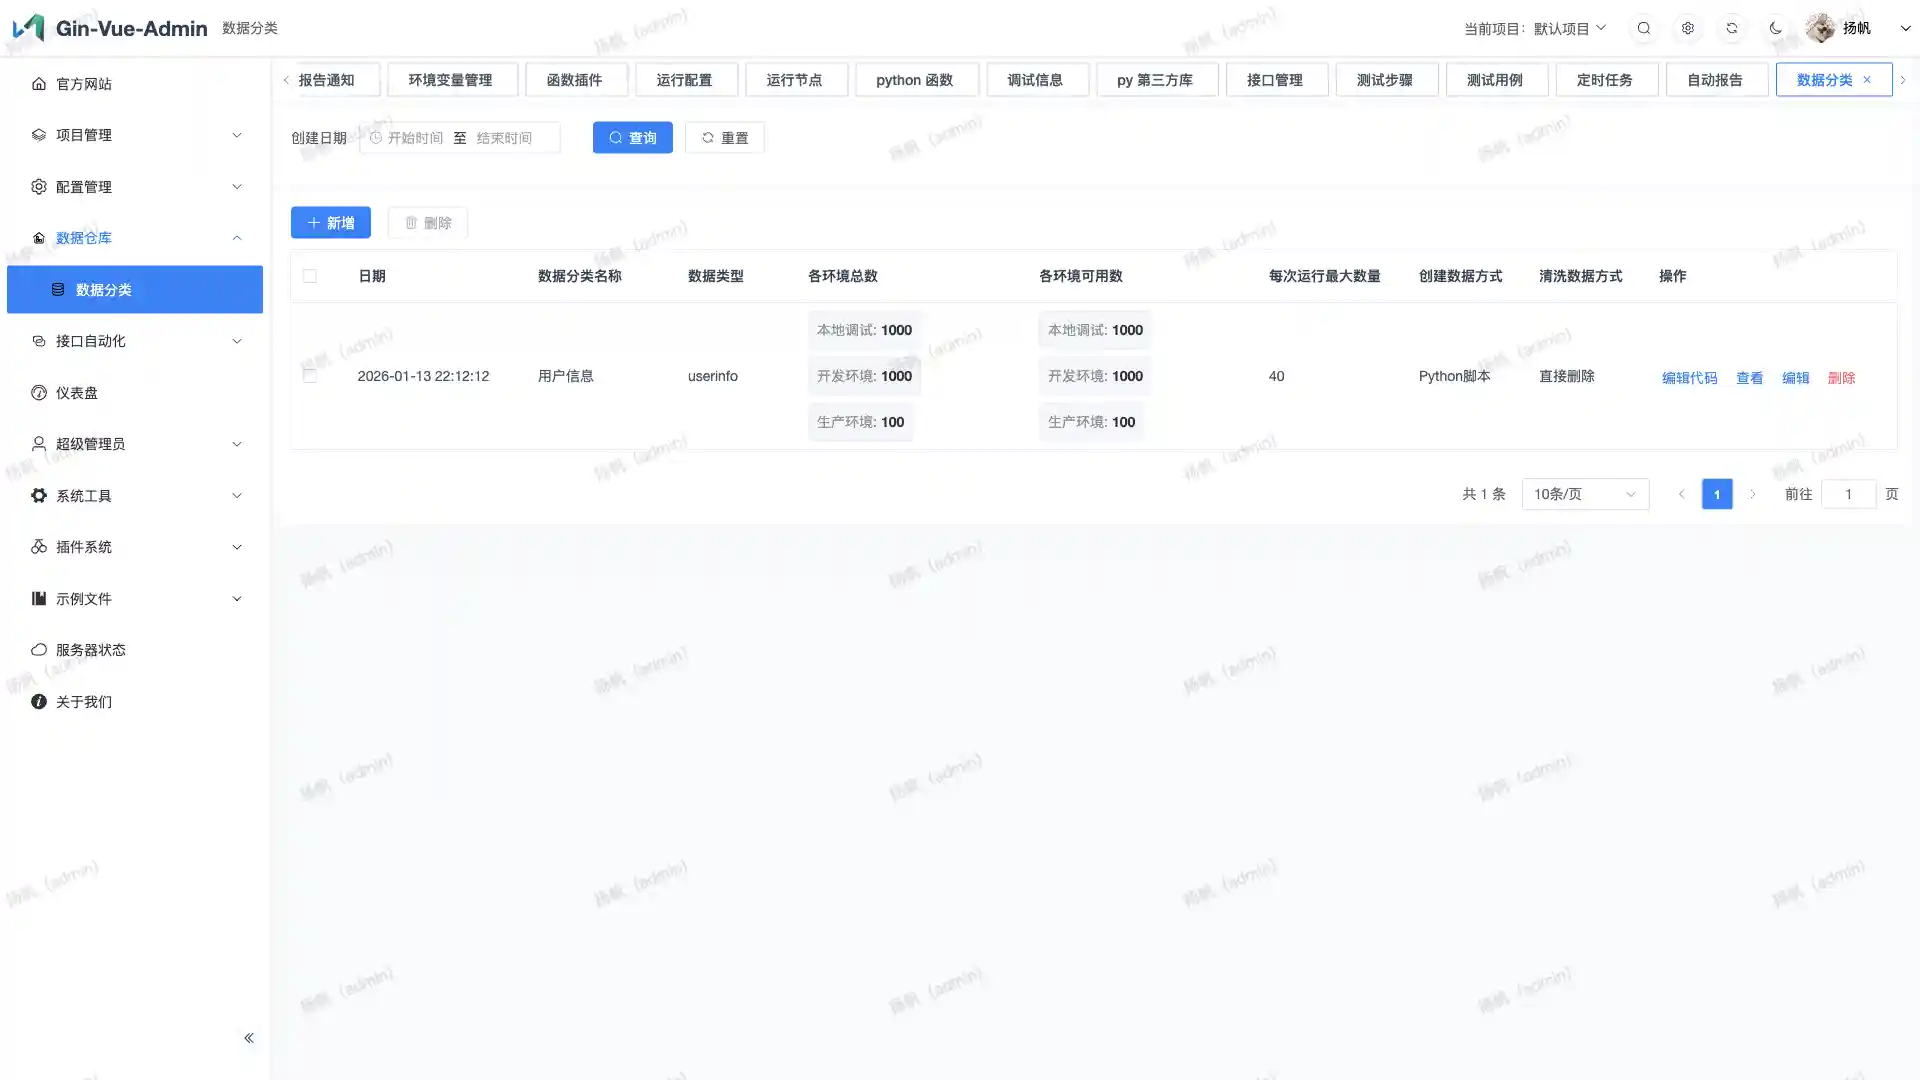The image size is (1920, 1080).
Task: Click the refresh icon in top bar
Action: pyautogui.click(x=1732, y=28)
